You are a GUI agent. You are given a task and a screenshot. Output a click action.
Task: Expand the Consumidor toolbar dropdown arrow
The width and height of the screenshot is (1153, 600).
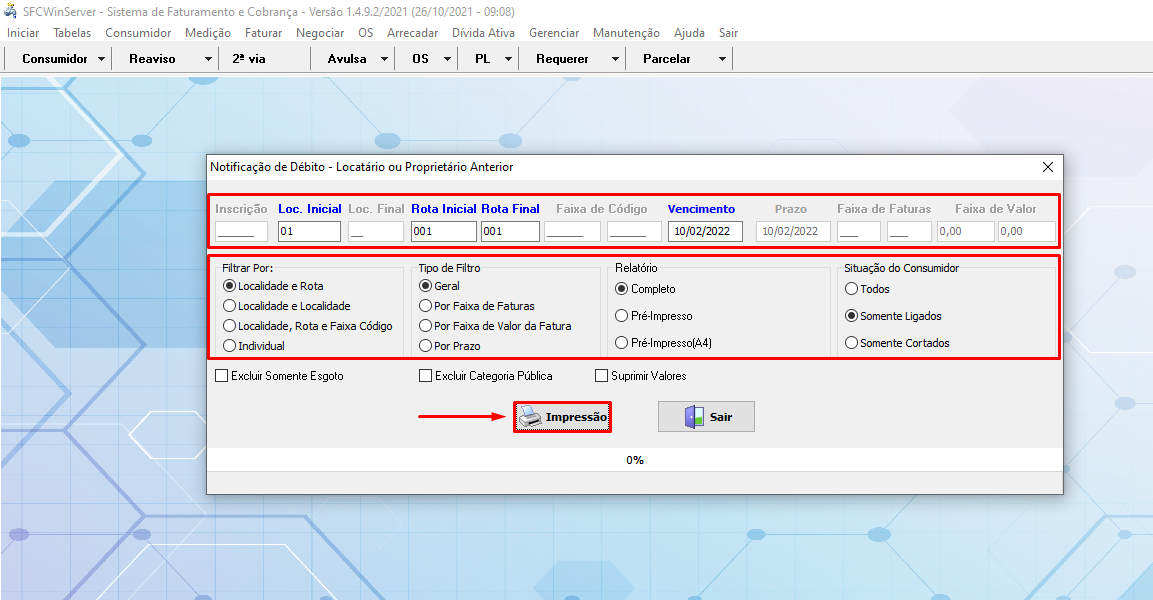tap(102, 59)
